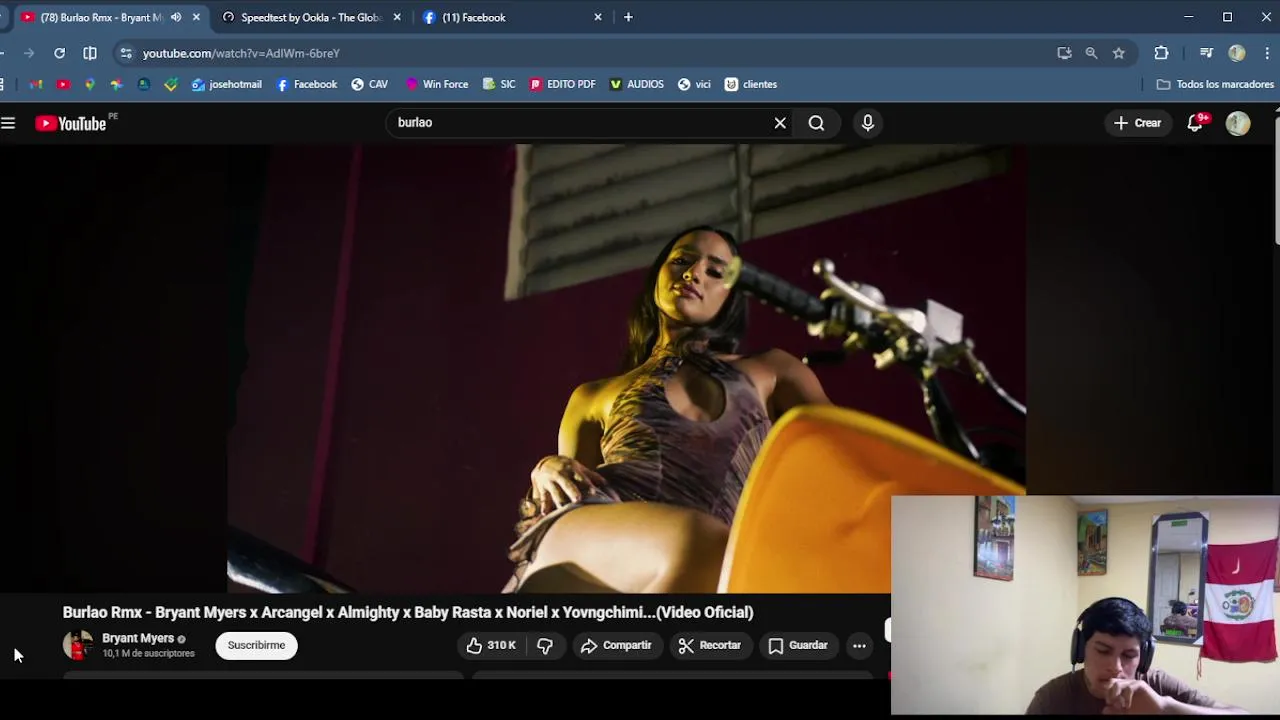
Task: Go to the YouTube home logo
Action: tap(71, 123)
